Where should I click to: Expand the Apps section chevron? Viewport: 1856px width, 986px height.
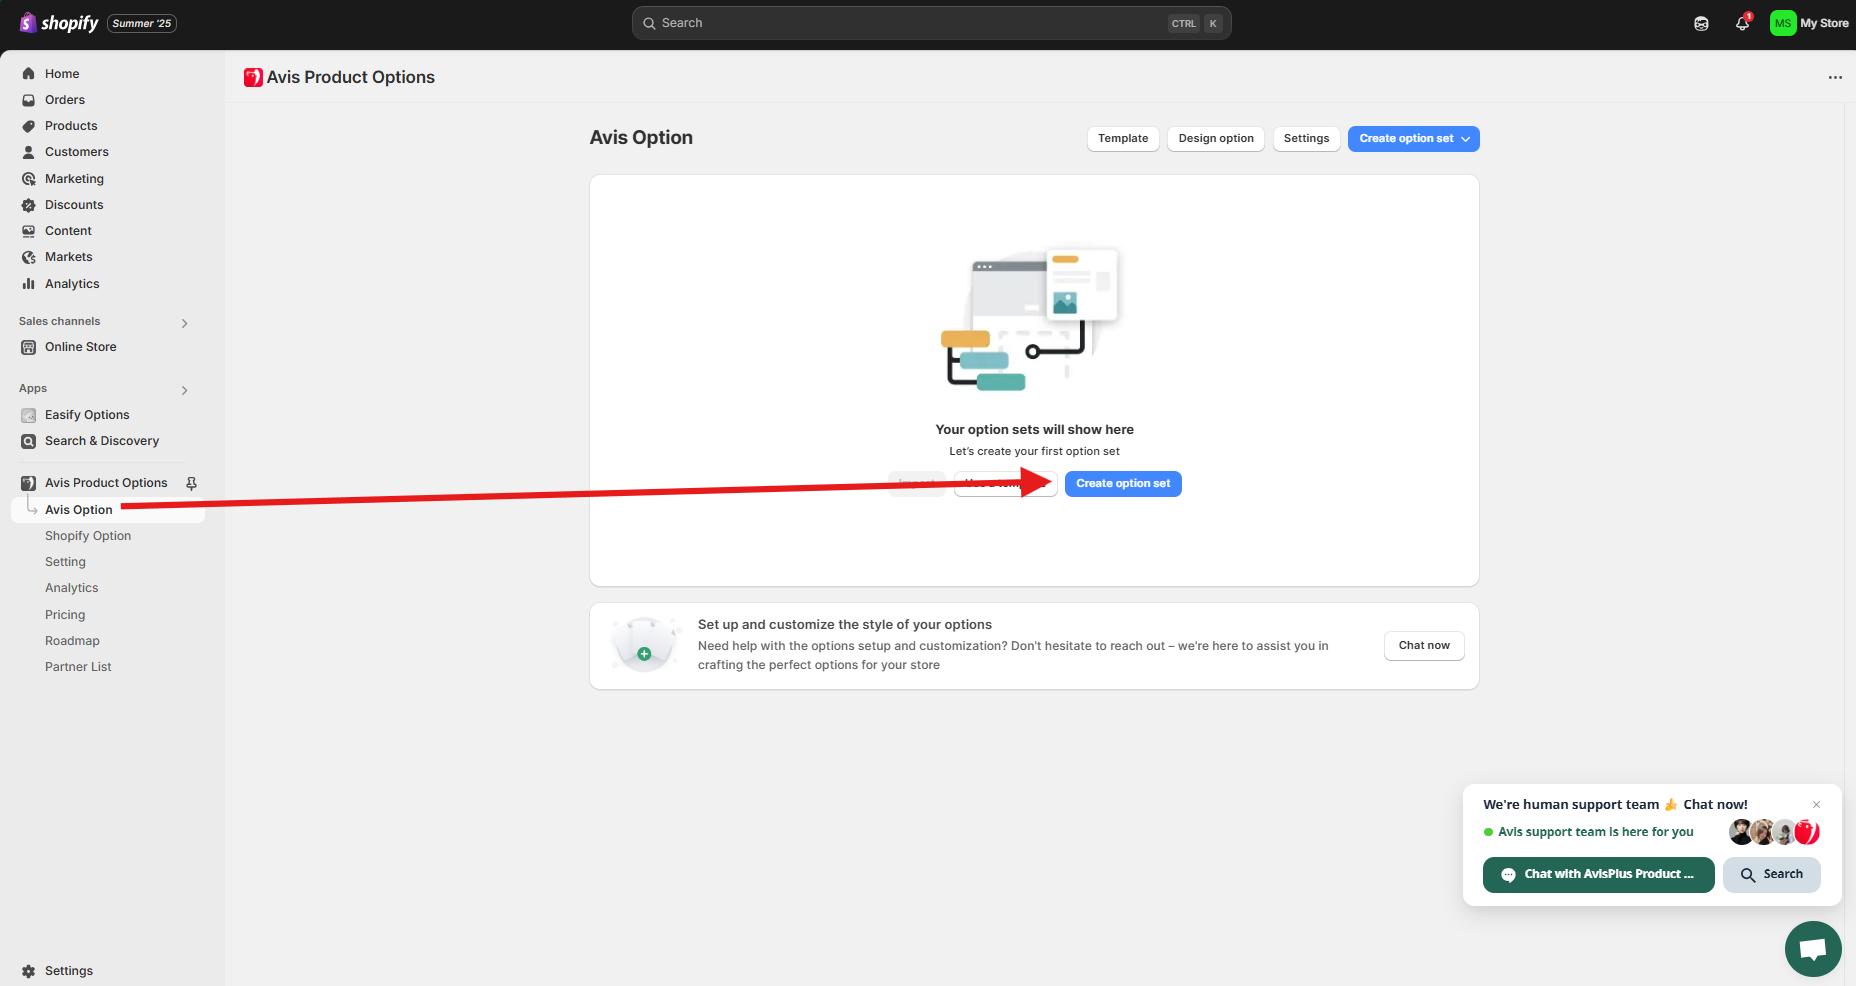coord(184,390)
